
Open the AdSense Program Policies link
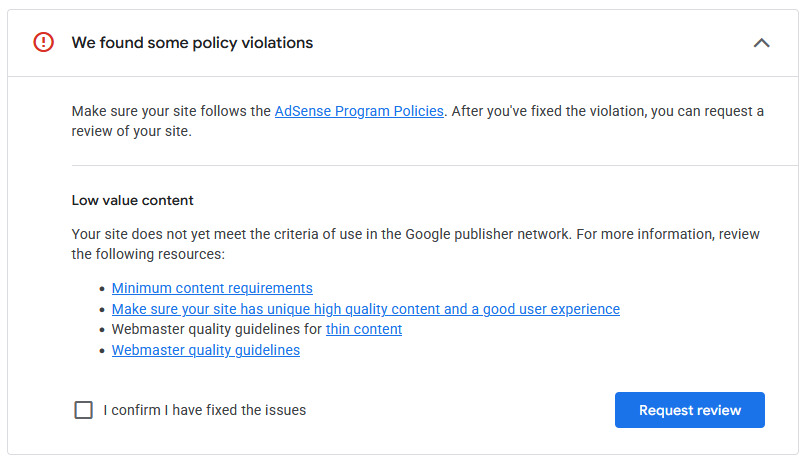tap(359, 111)
